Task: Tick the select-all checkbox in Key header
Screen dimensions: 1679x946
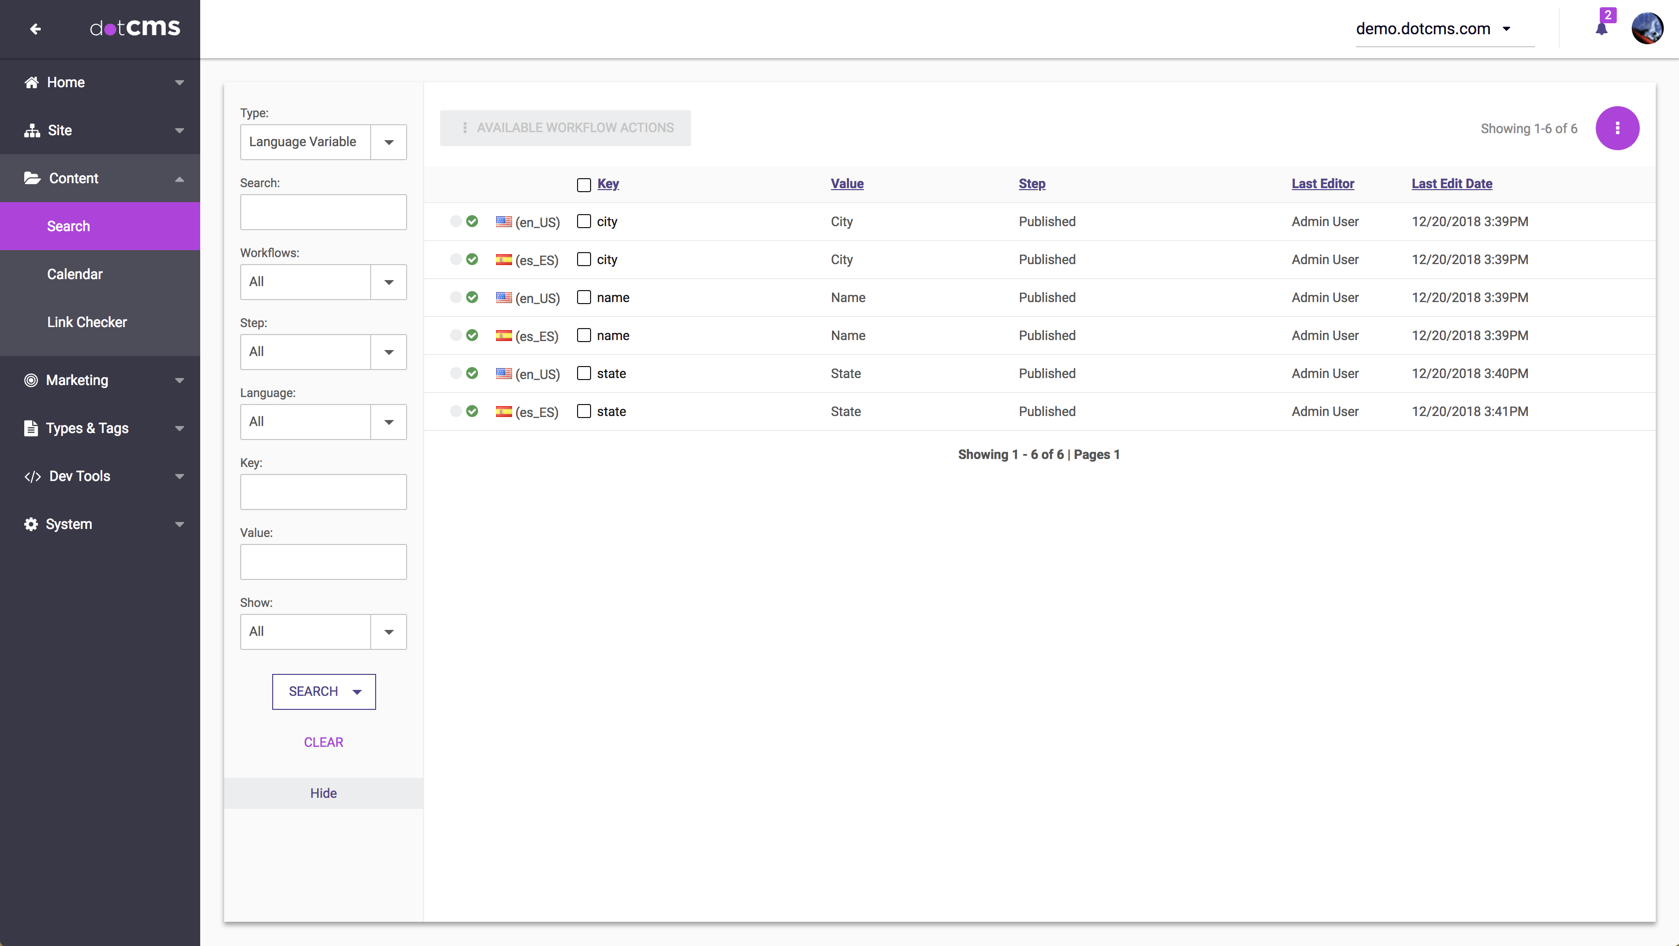Action: (584, 185)
